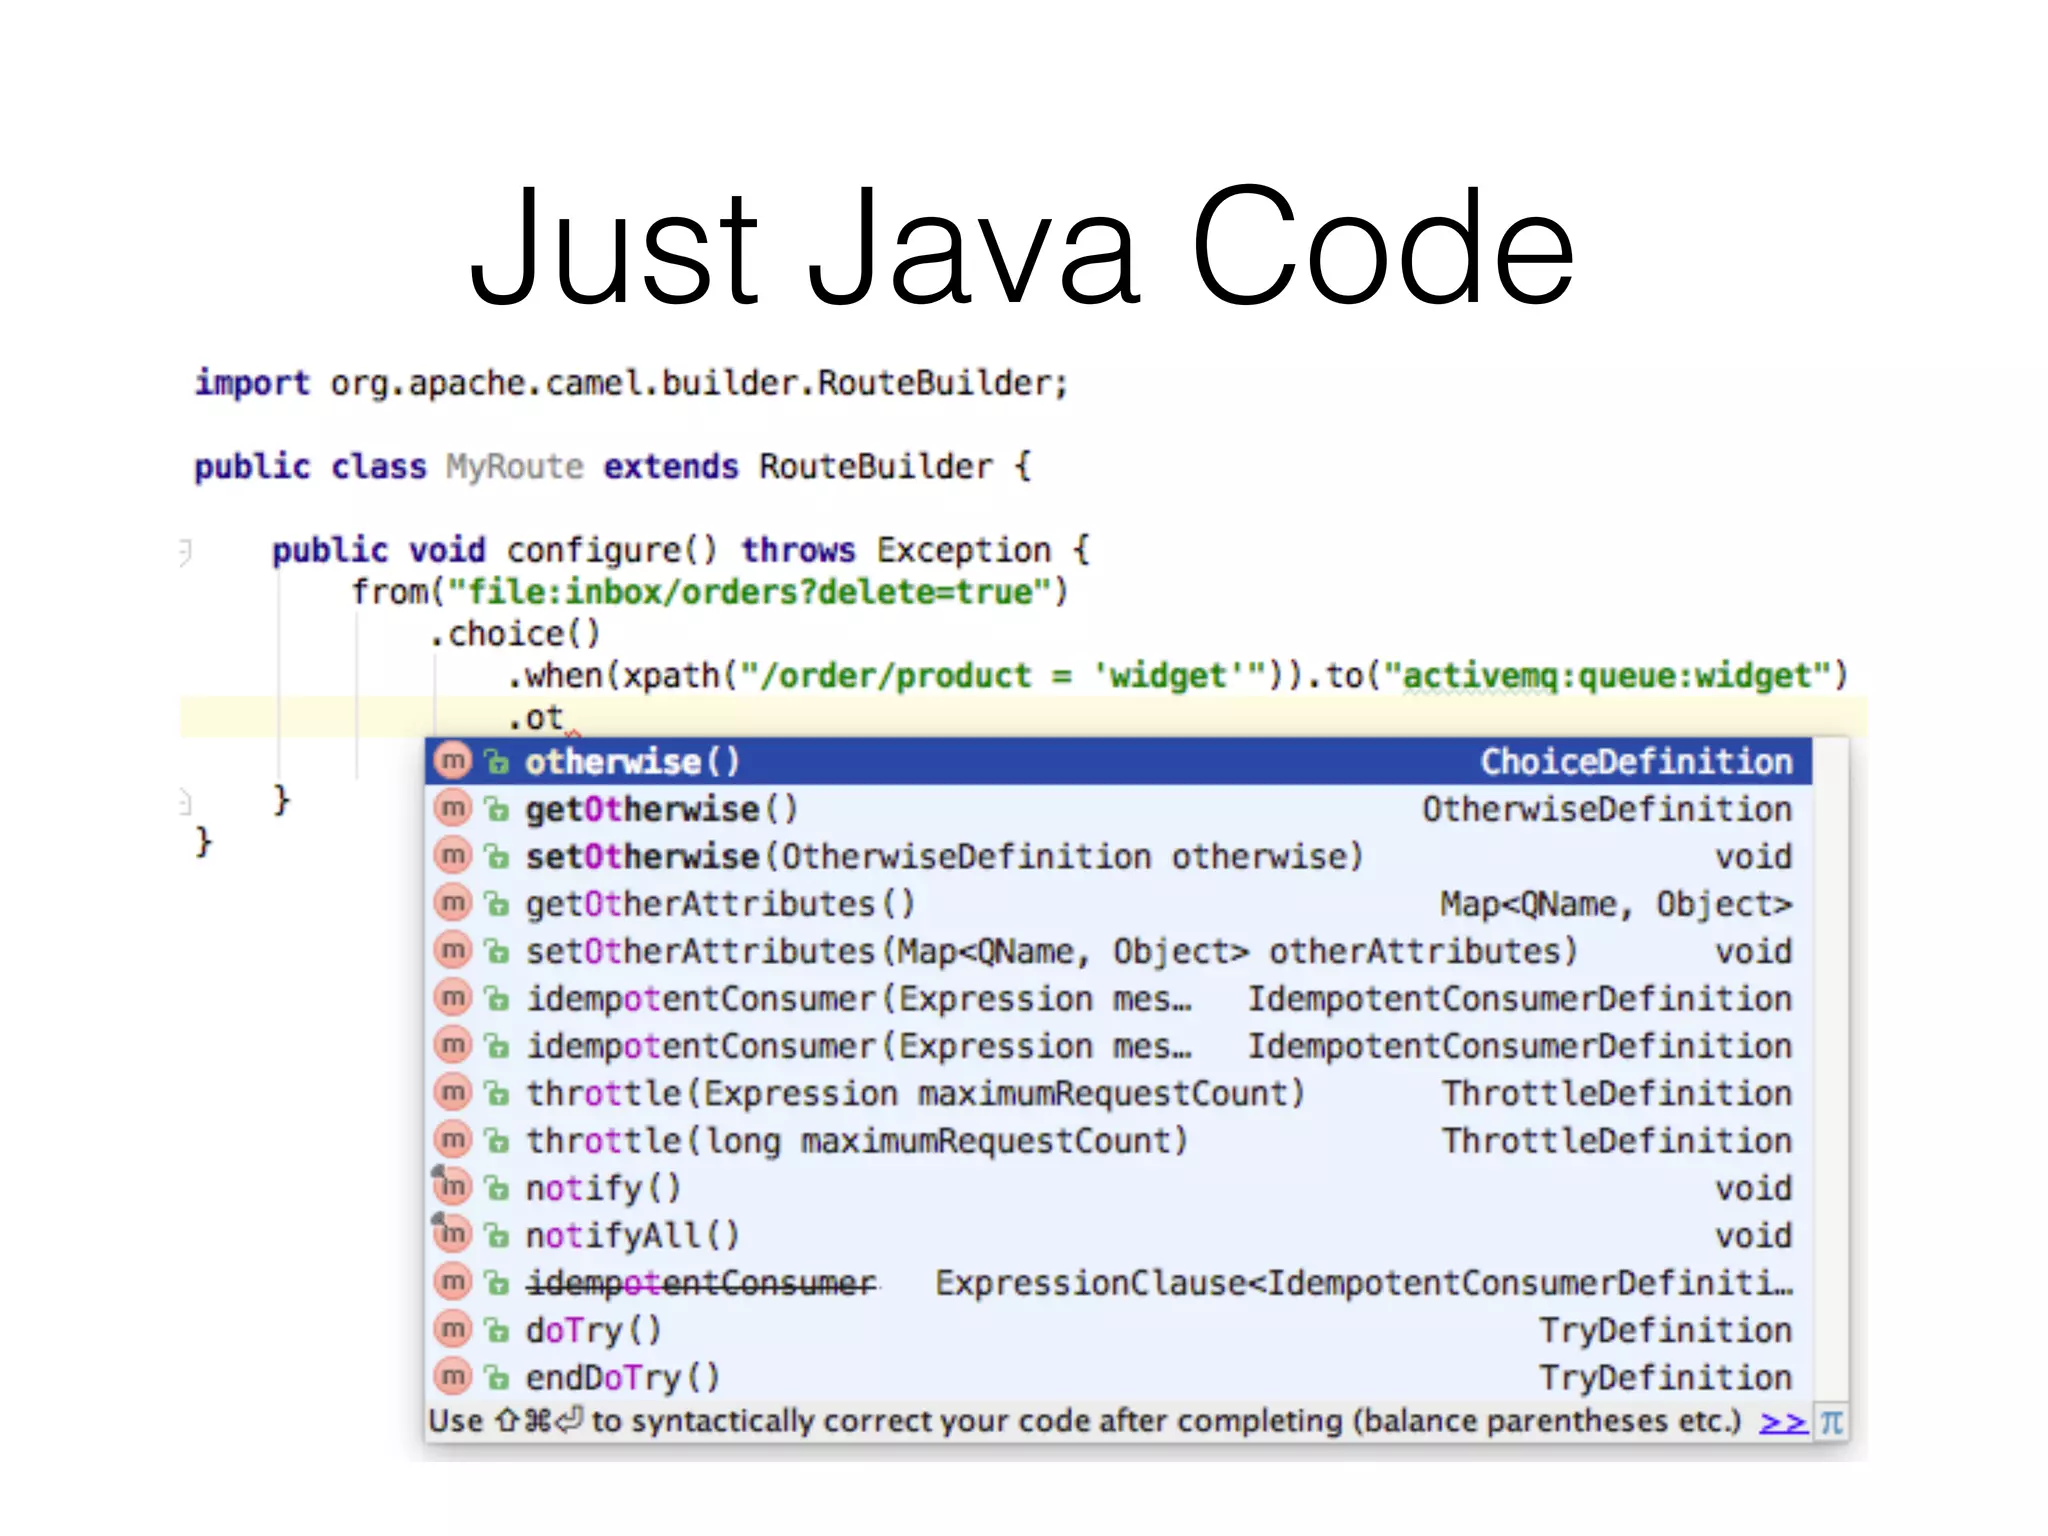Click the method icon beside otherwise()

coord(453,762)
